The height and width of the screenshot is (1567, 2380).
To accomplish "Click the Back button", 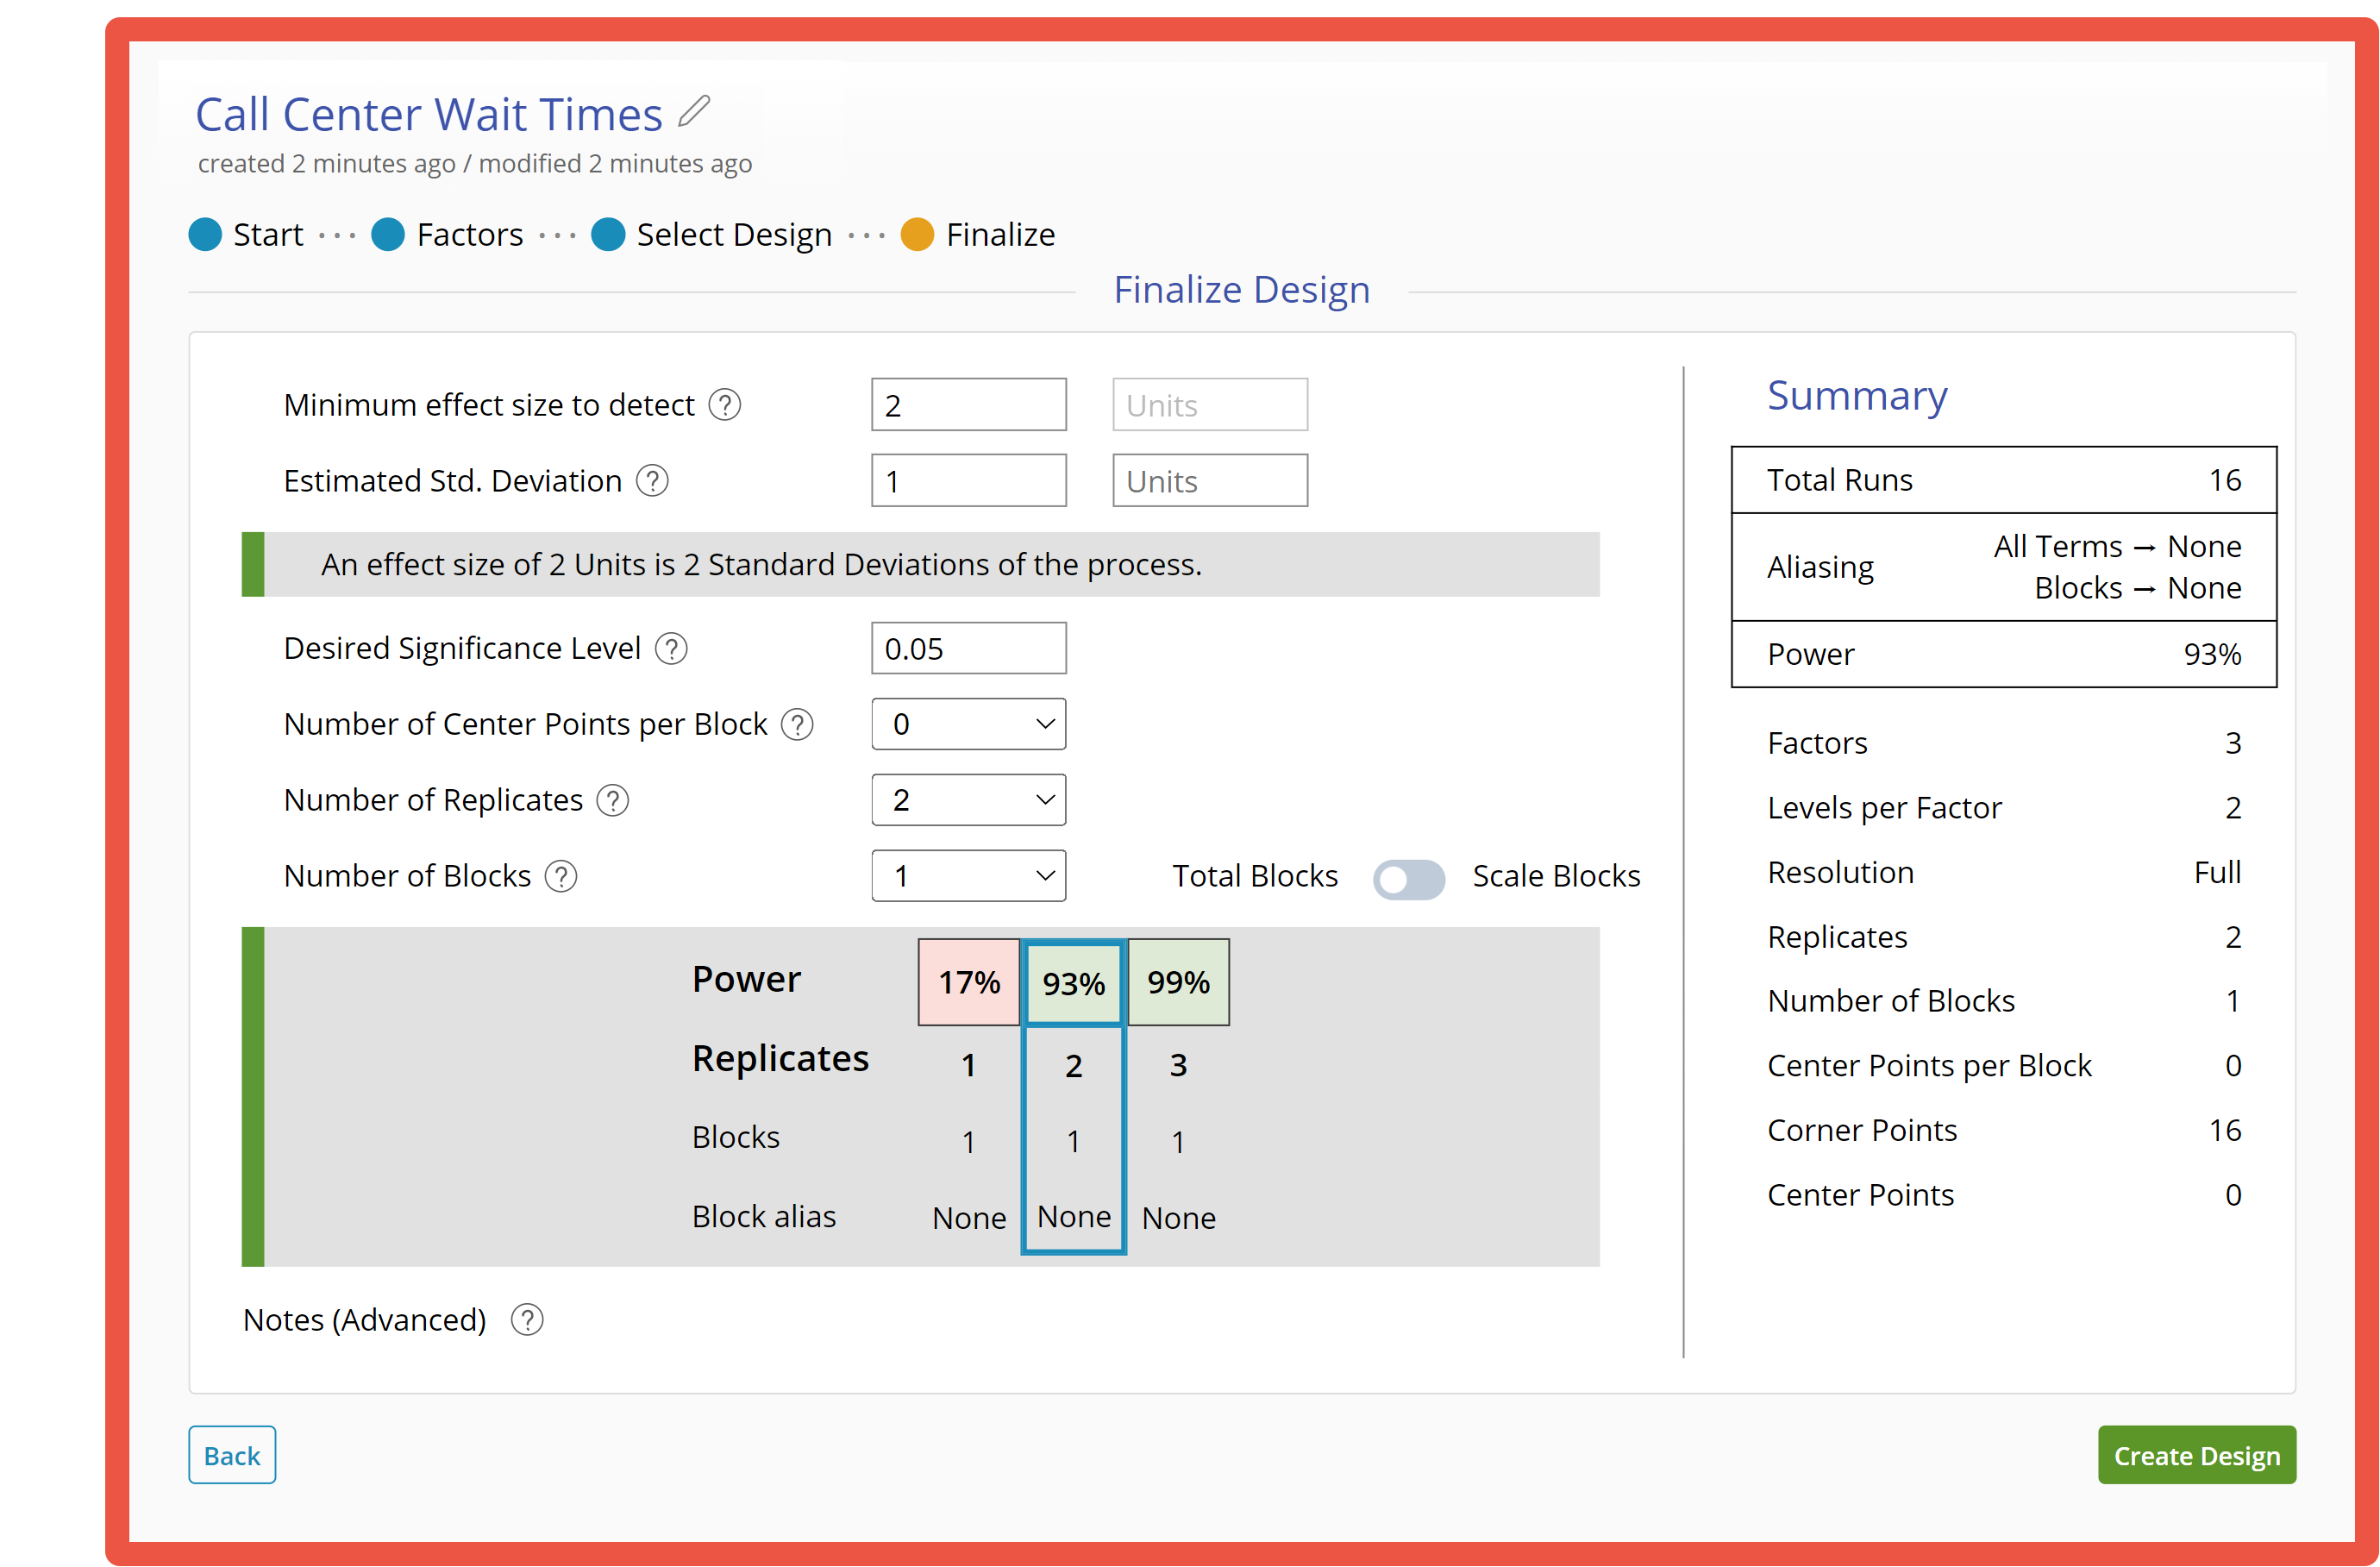I will coord(232,1455).
